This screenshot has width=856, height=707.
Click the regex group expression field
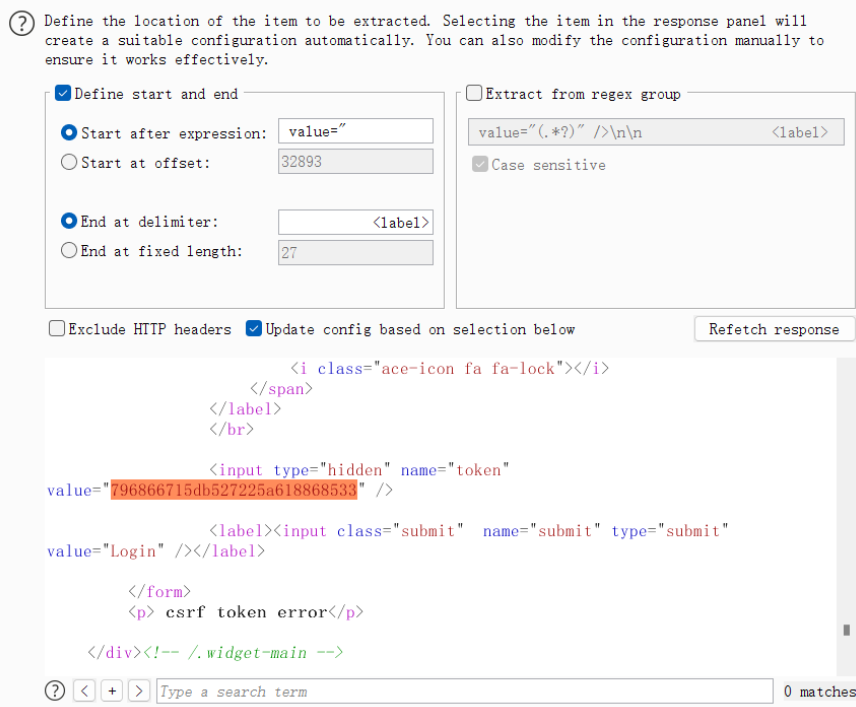pos(656,132)
